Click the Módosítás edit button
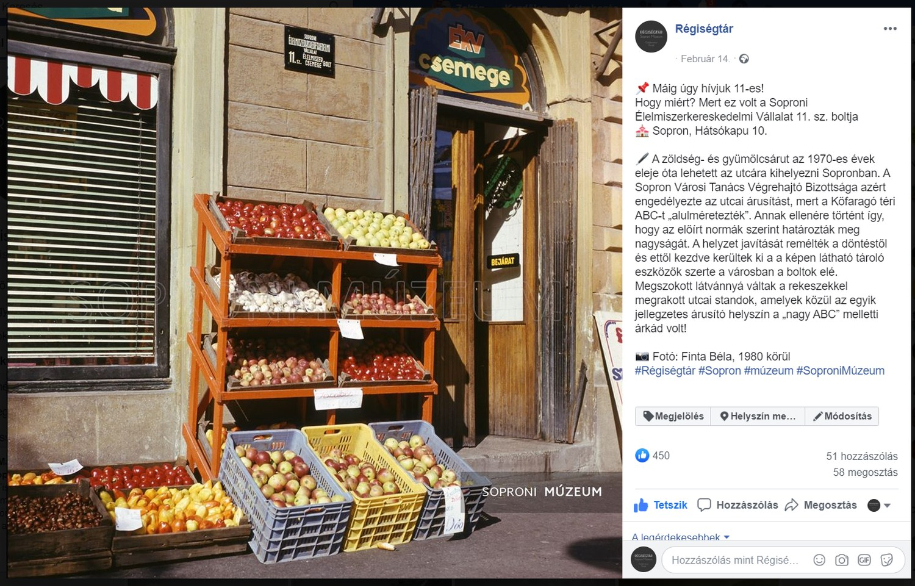 click(841, 416)
